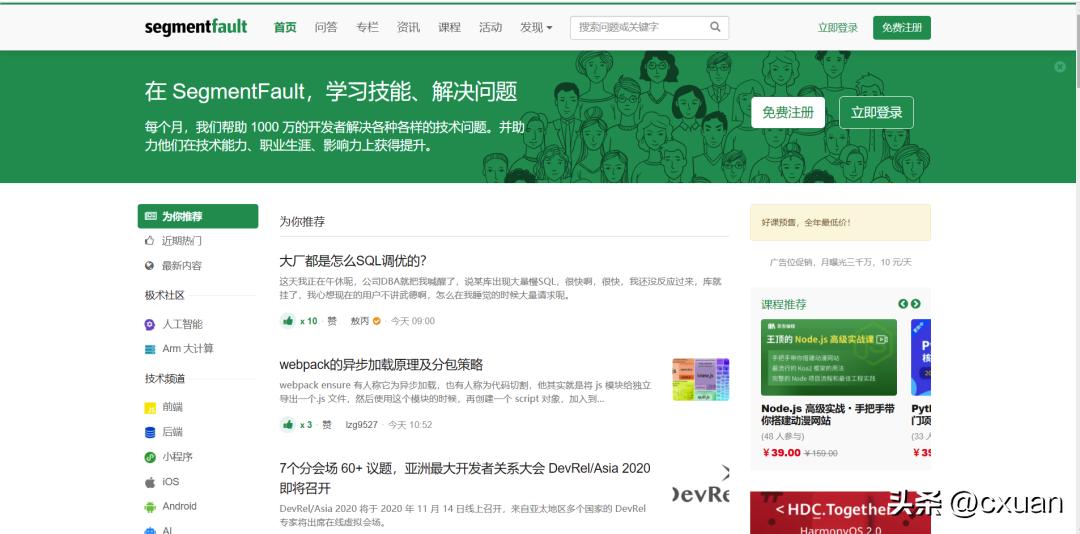Screen dimensions: 1080x534
Task: Open author lzg9527 profile
Action: (x=362, y=425)
